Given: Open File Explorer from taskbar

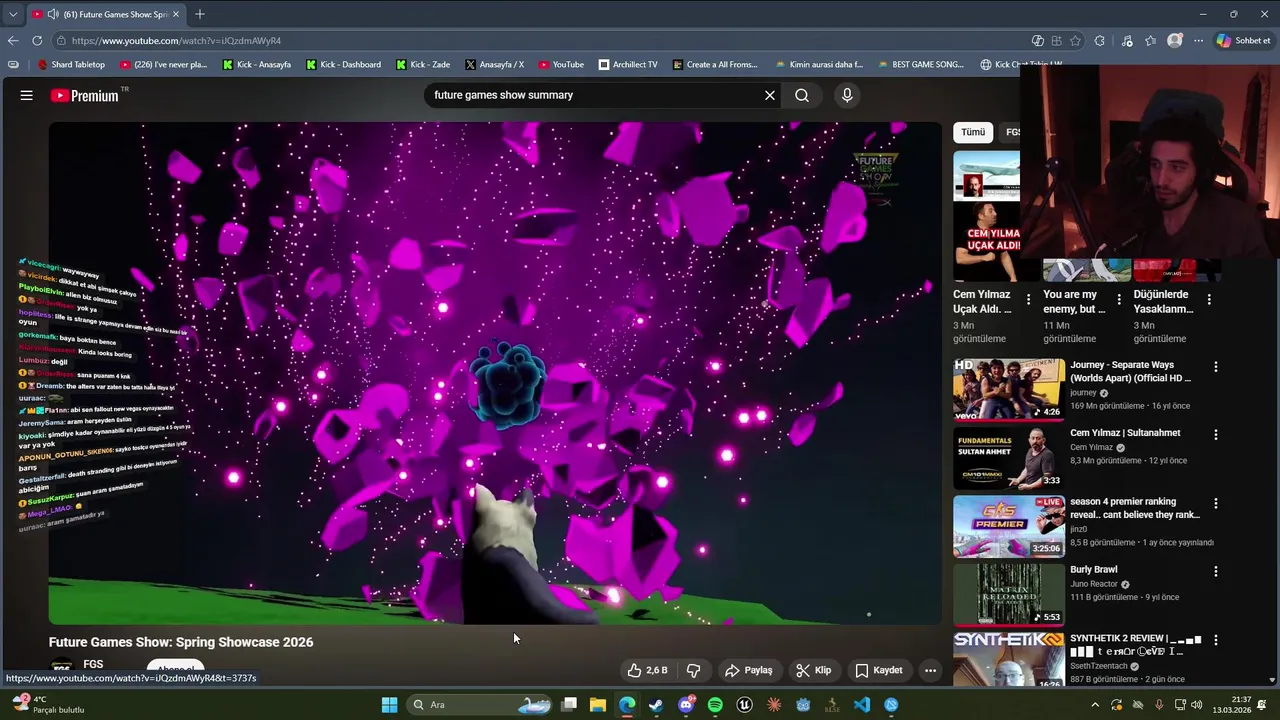Looking at the screenshot, I should click(x=598, y=705).
